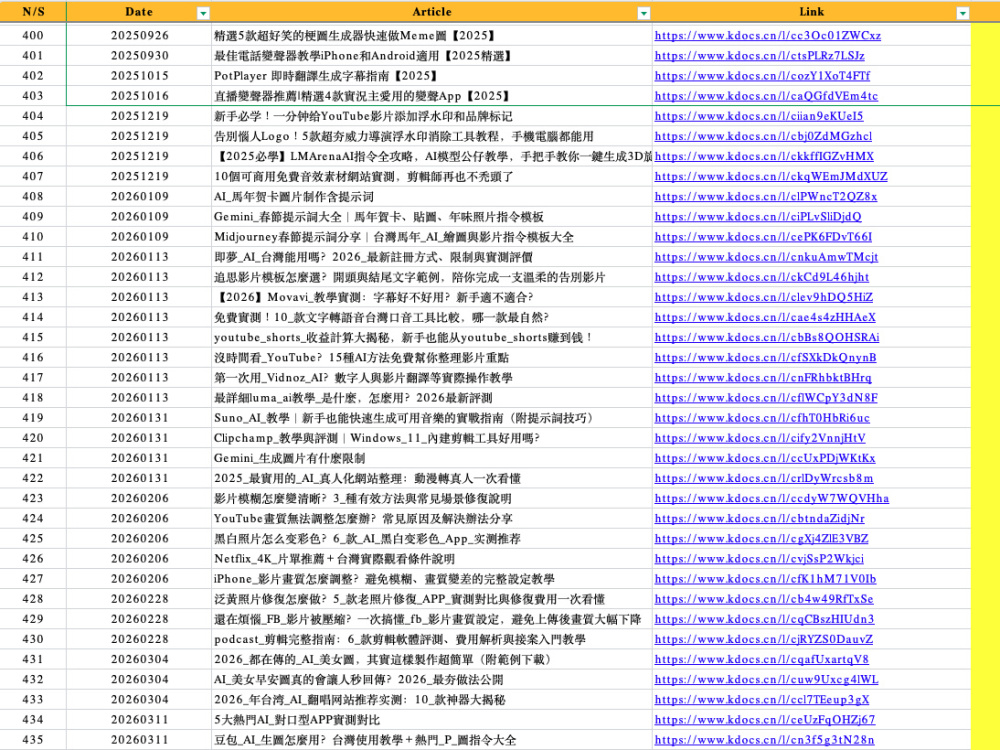Open the kdocs link in row 400
Screen dimensions: 1000x750
click(767, 36)
